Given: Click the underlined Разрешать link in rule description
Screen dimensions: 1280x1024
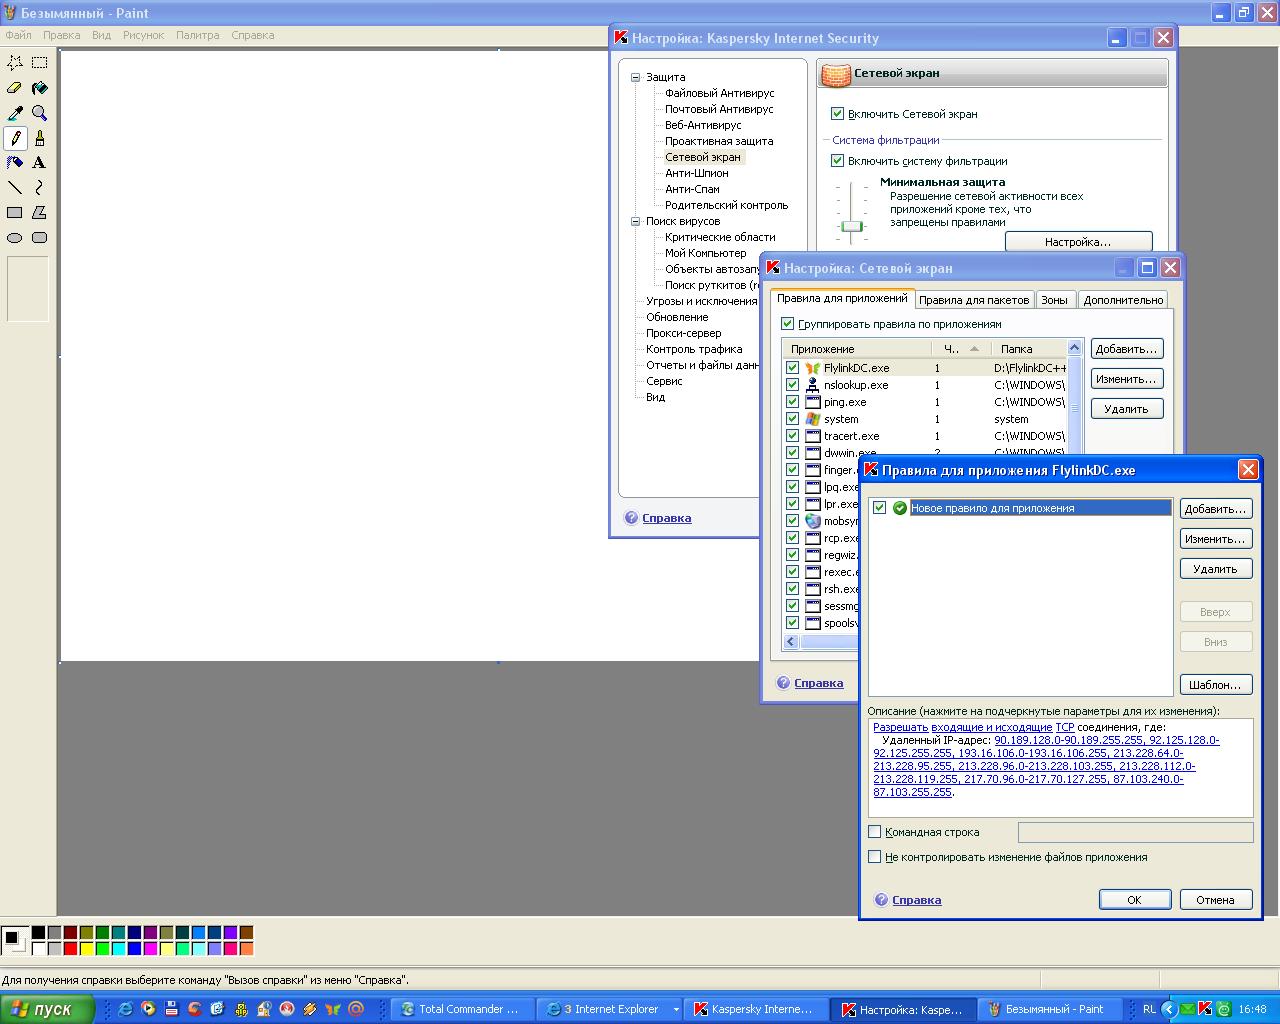Looking at the screenshot, I should pos(900,728).
